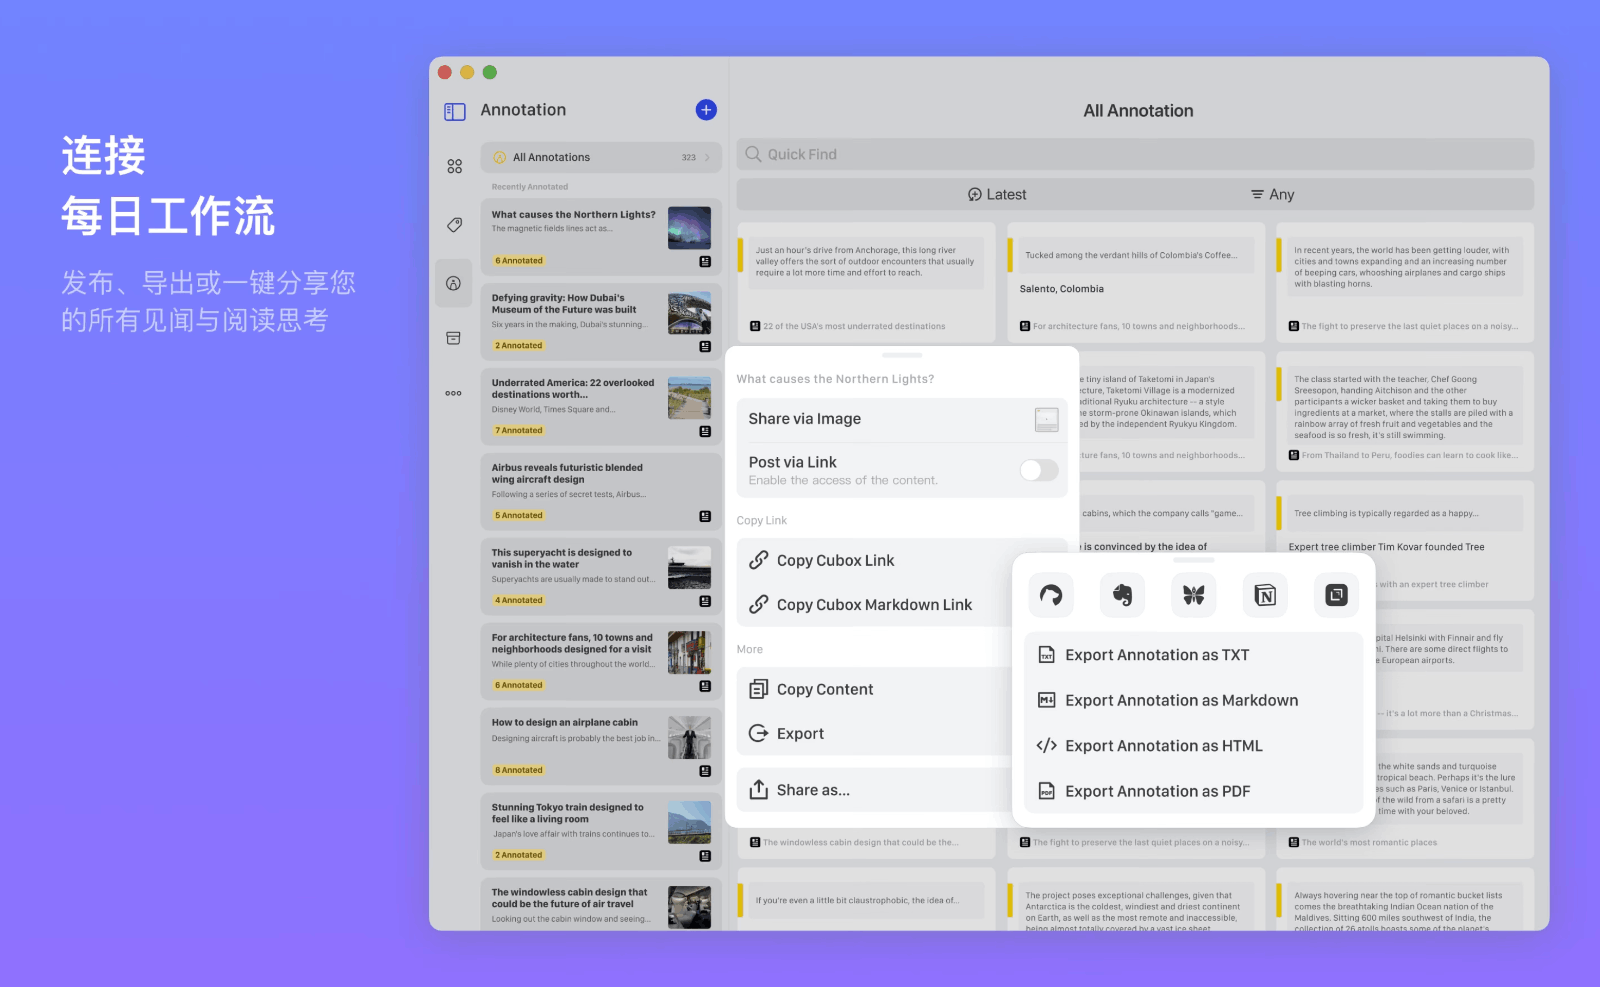1600x987 pixels.
Task: Enable the Post via Link switch
Action: pyautogui.click(x=1038, y=470)
